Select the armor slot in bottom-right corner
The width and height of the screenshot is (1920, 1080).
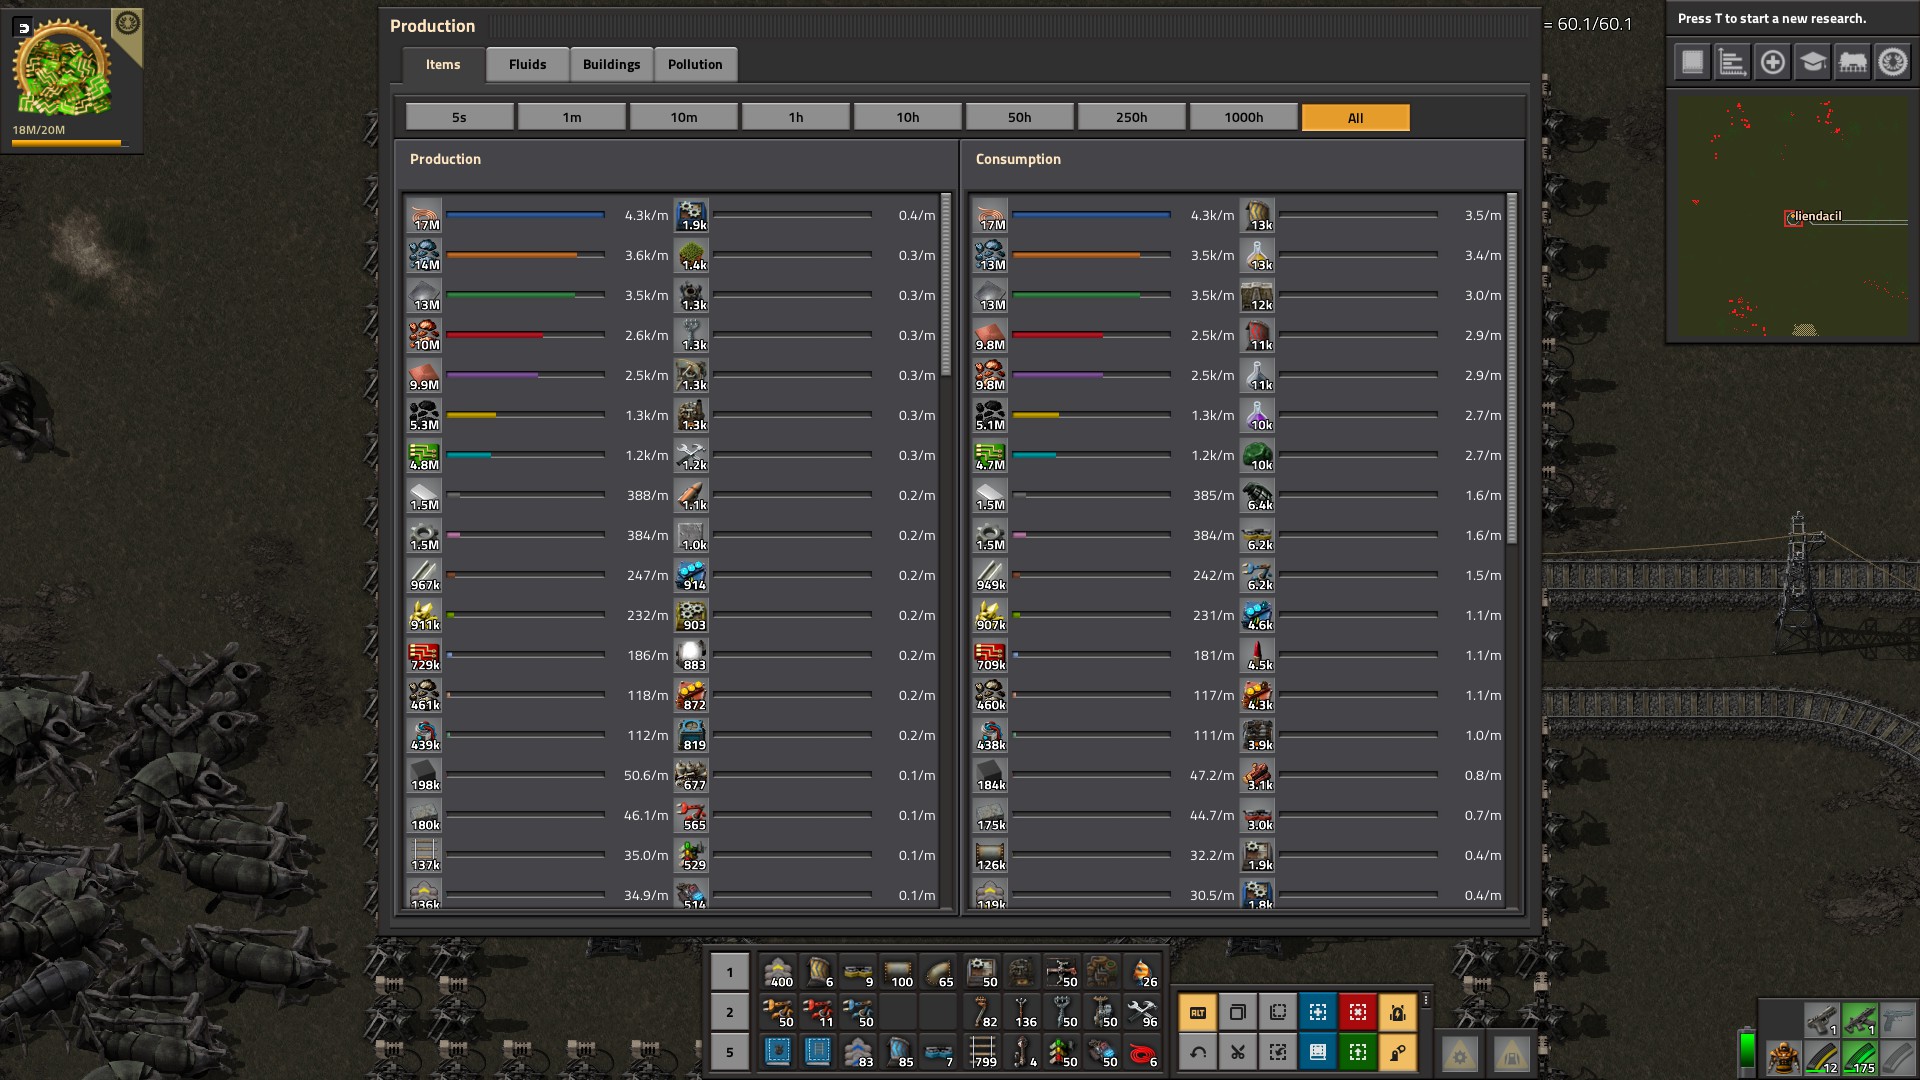click(x=1783, y=1057)
